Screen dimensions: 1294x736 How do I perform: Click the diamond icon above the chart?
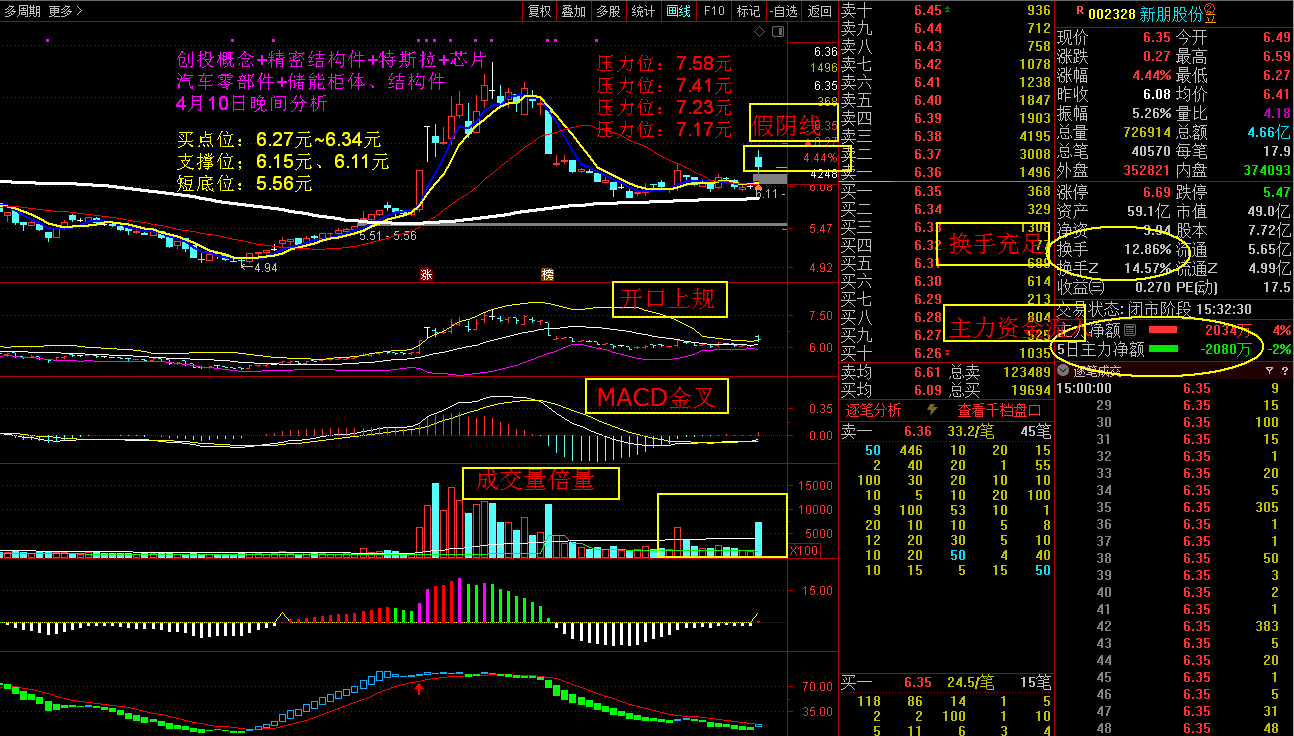pyautogui.click(x=759, y=32)
